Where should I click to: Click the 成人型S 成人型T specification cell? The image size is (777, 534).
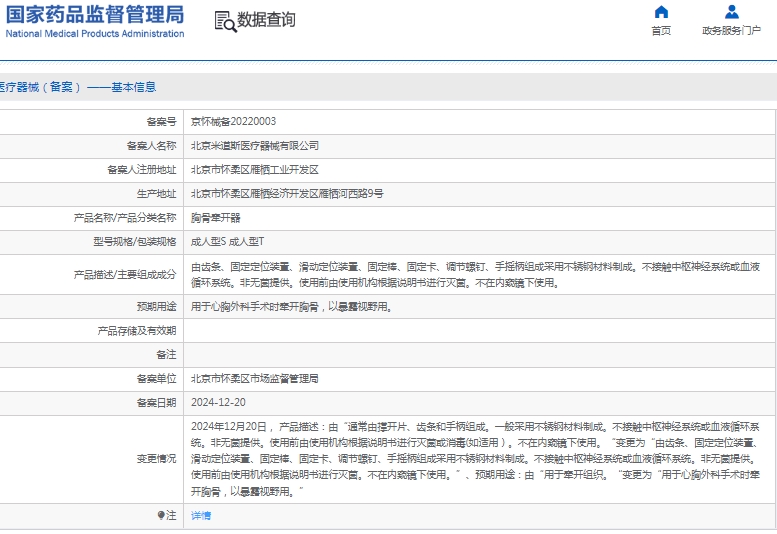[227, 242]
